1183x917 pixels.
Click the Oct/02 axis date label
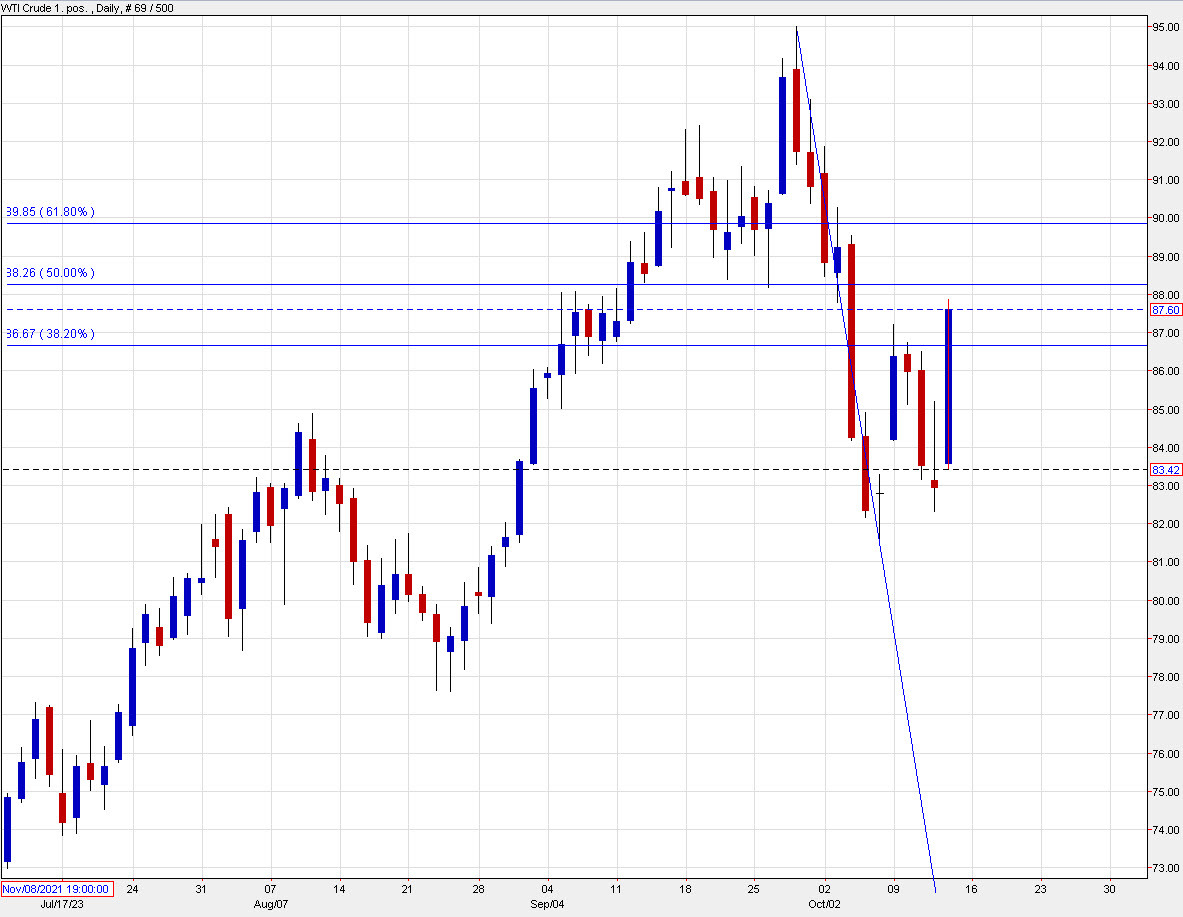tap(825, 903)
